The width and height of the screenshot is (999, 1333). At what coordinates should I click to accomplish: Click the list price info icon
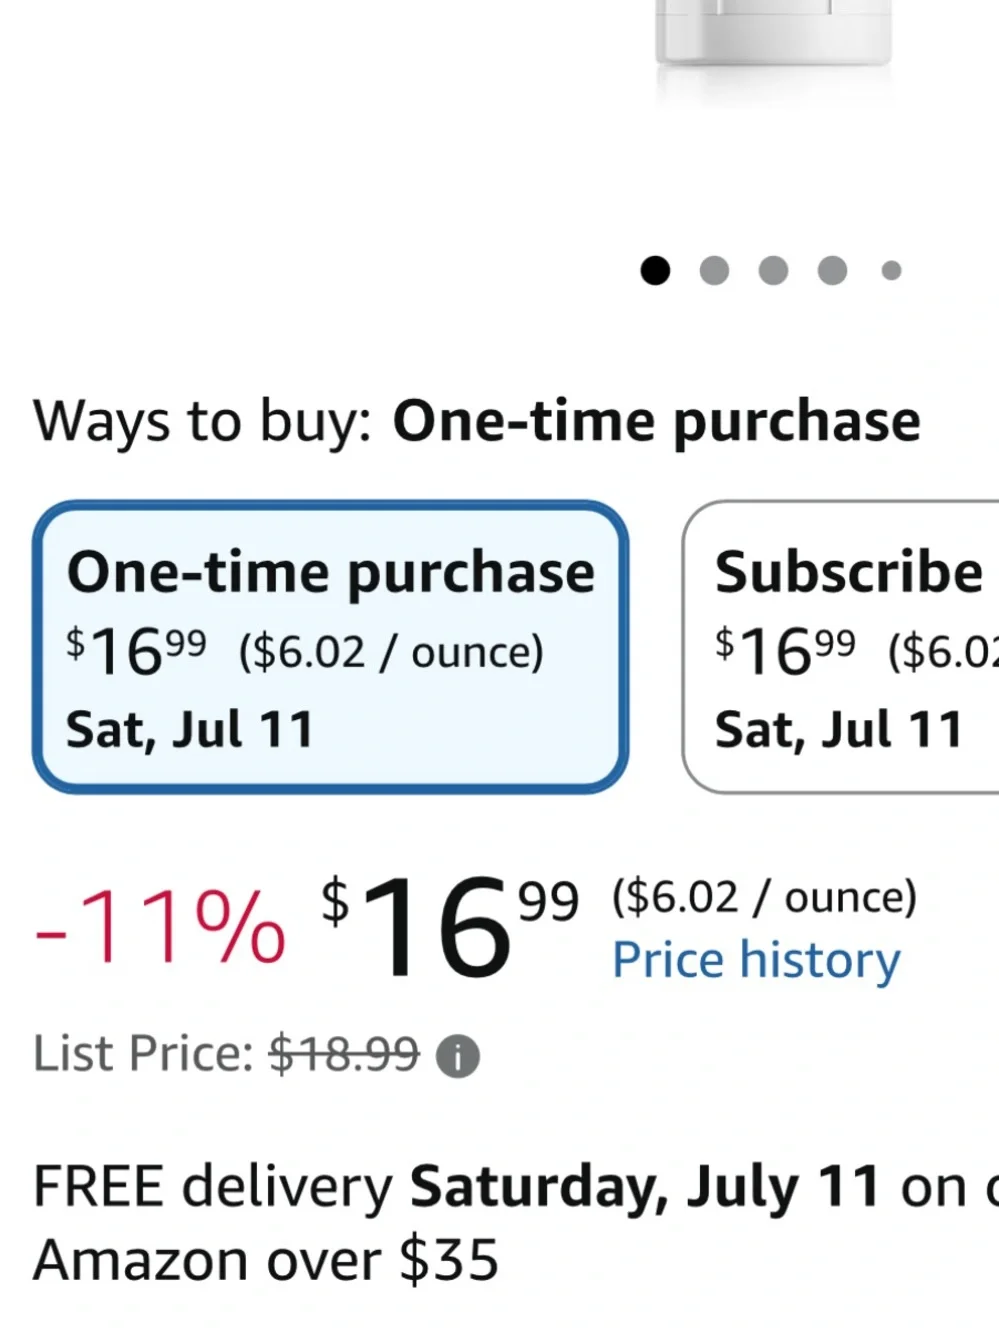click(458, 1057)
